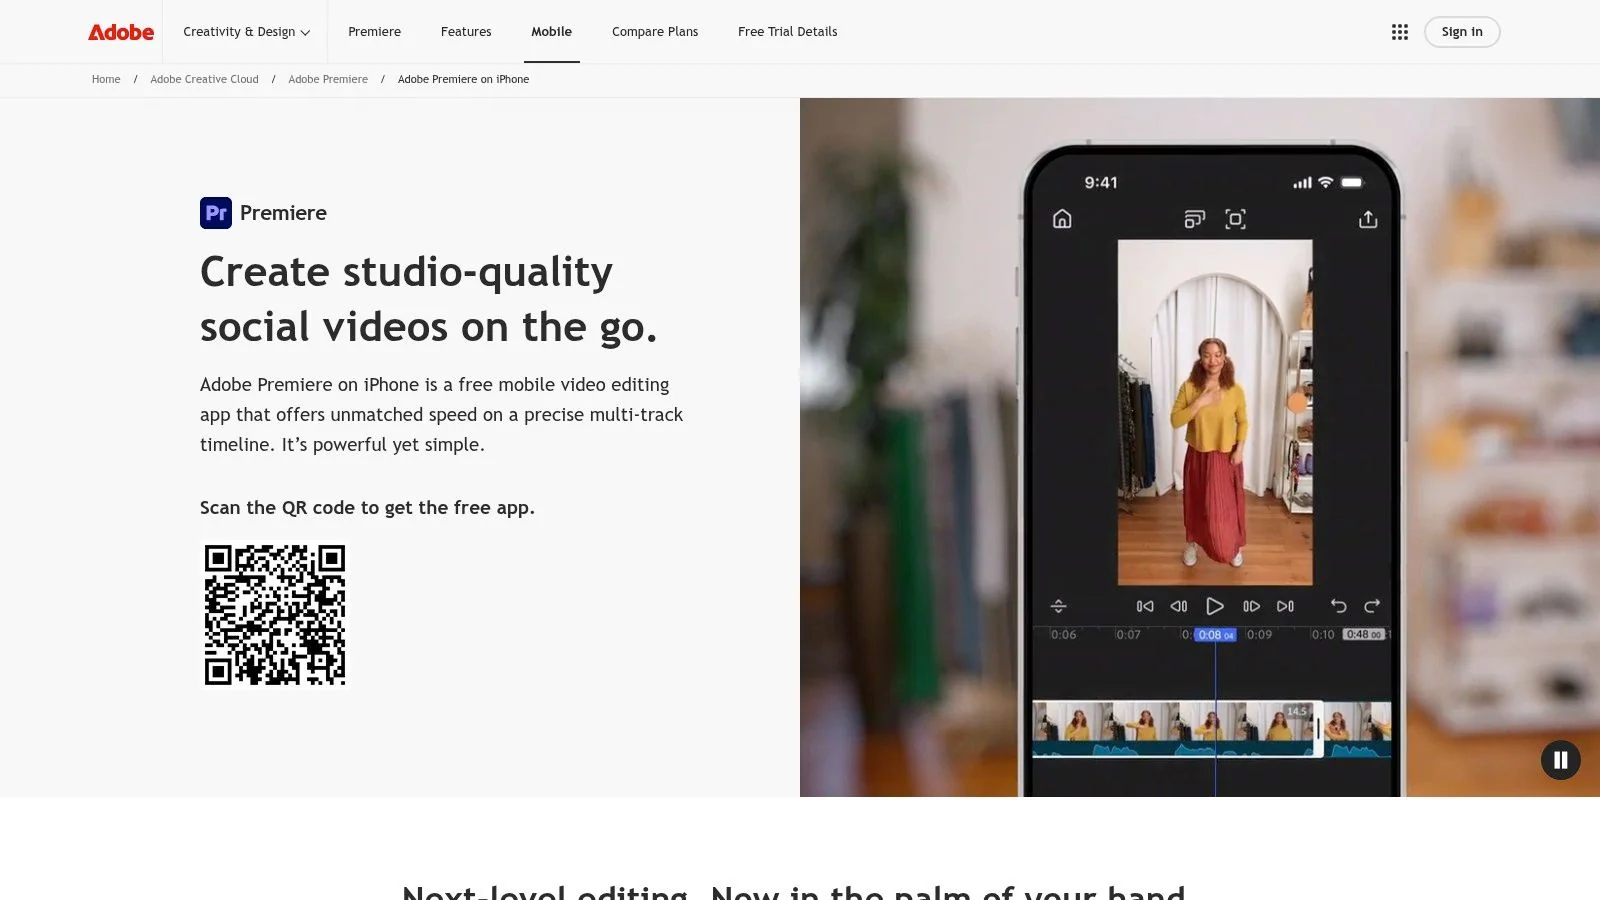
Task: Tap the home icon in phone mockup
Action: click(x=1062, y=219)
